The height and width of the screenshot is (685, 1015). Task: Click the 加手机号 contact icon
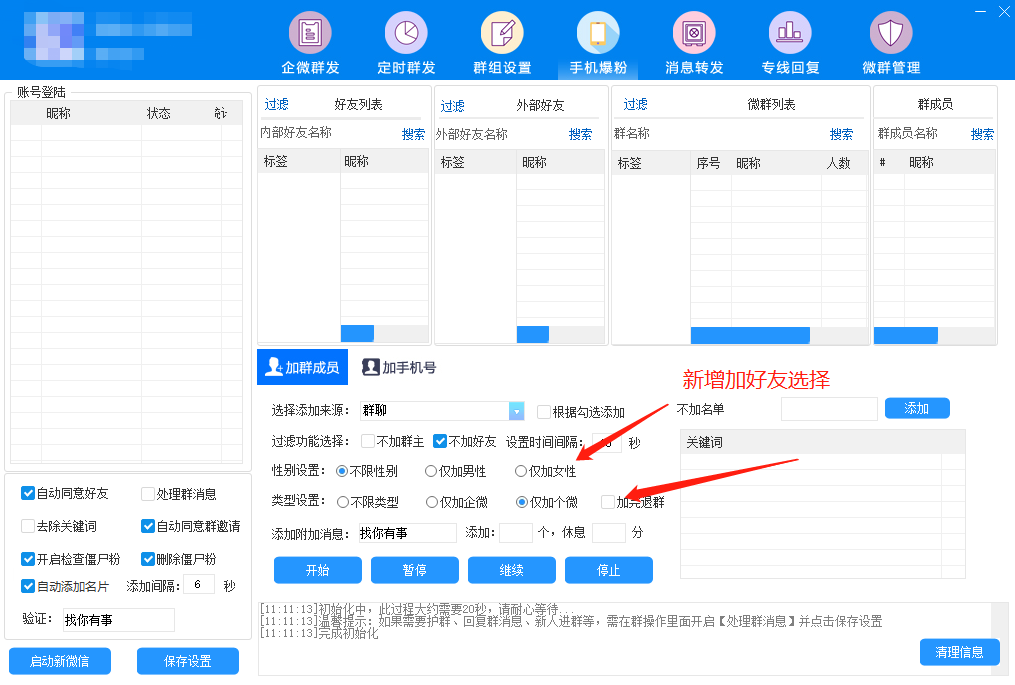tap(371, 367)
